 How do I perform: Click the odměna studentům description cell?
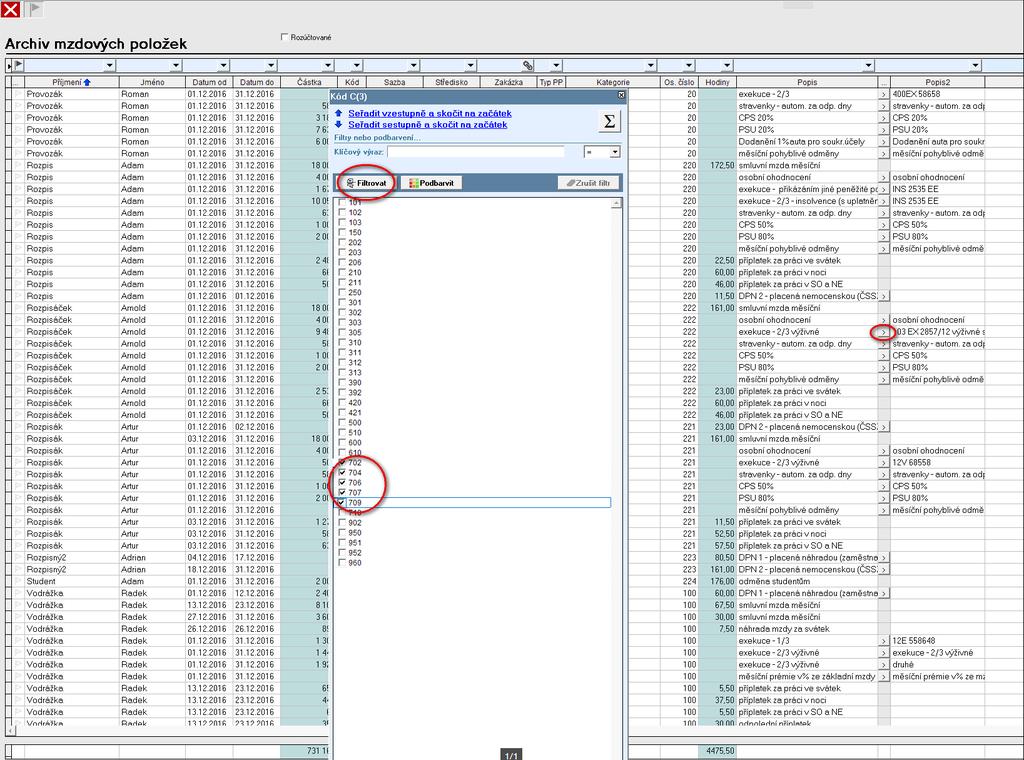(x=807, y=581)
